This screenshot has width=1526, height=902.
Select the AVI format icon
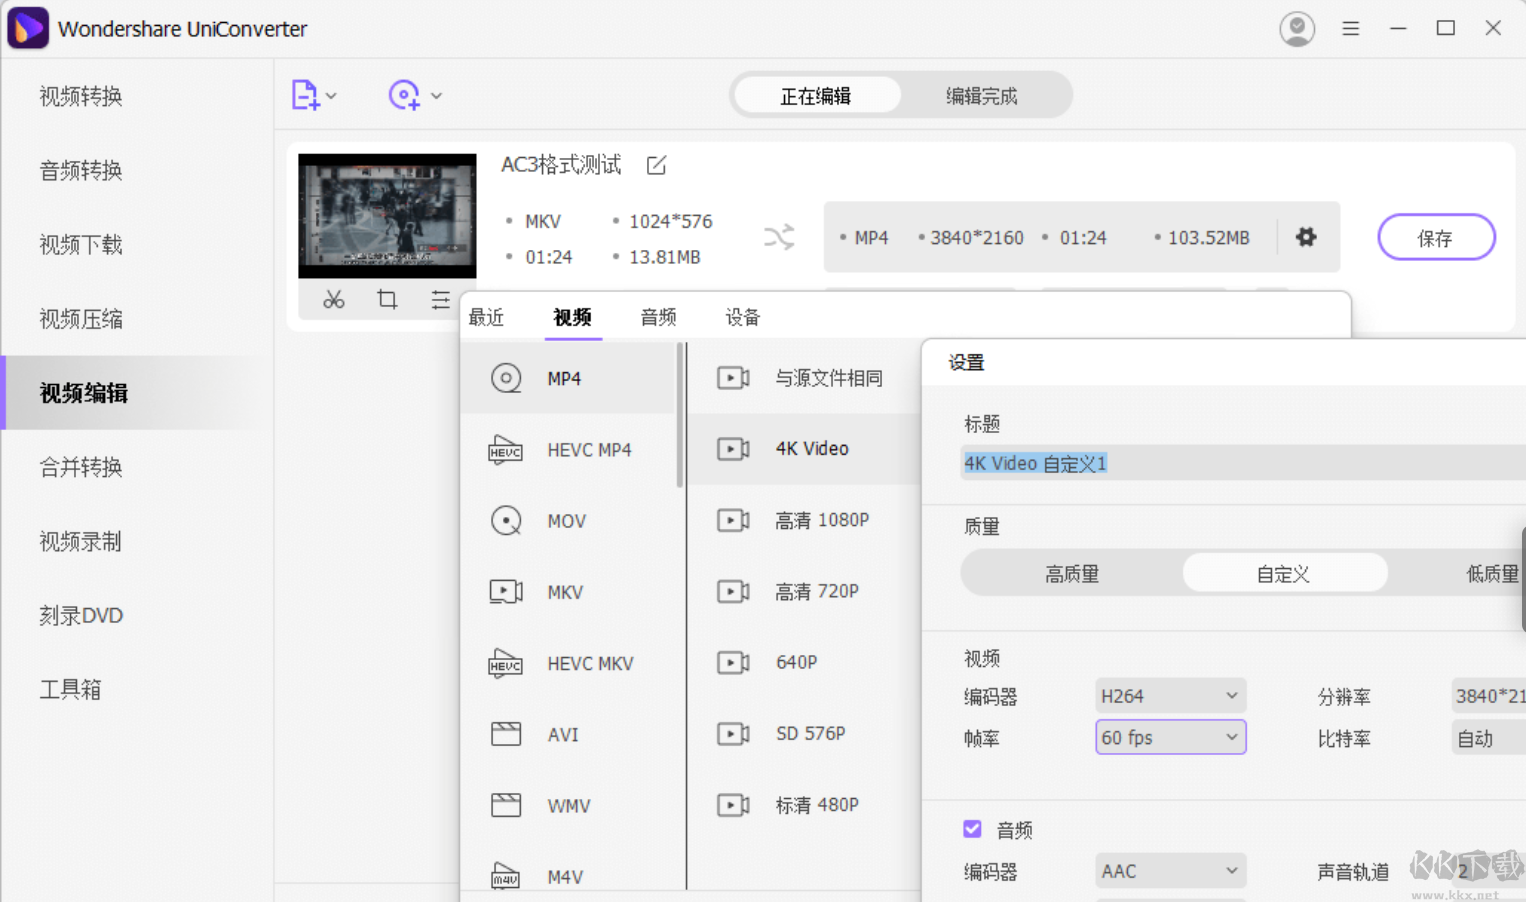(506, 734)
